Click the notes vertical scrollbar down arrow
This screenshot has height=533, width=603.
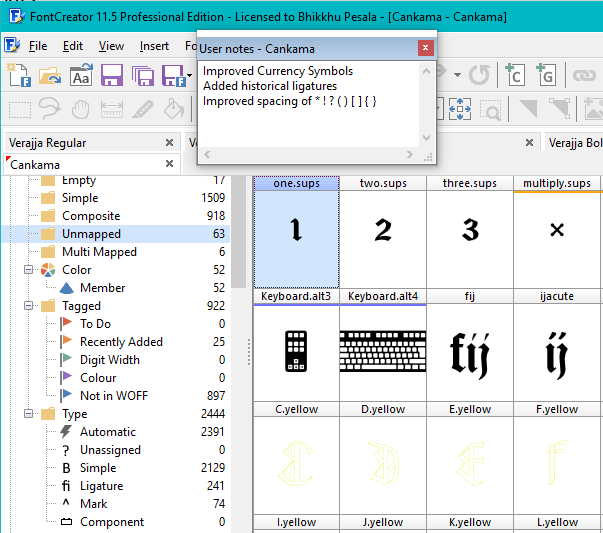426,138
